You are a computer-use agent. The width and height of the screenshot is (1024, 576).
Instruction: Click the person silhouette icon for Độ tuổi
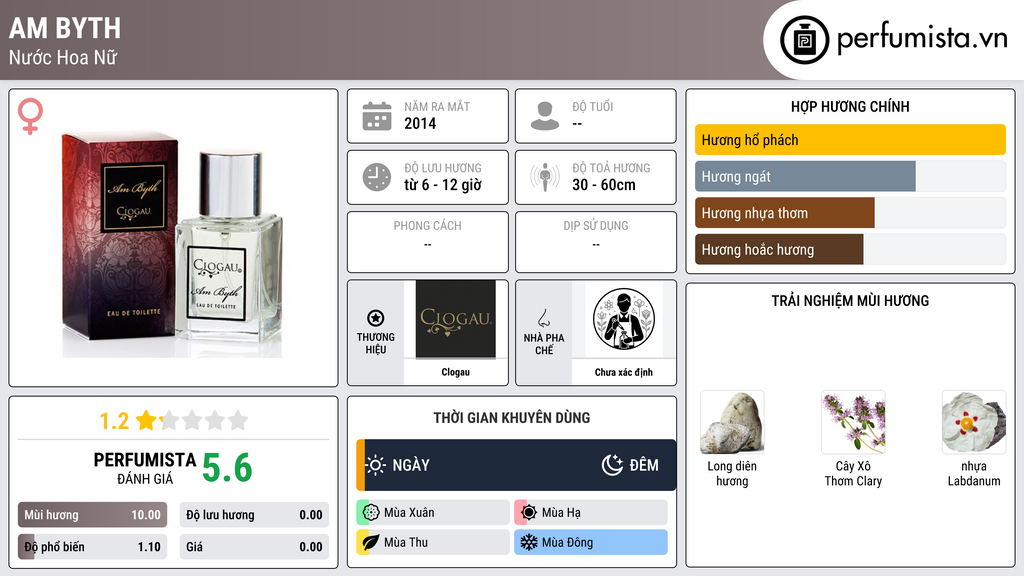(545, 116)
